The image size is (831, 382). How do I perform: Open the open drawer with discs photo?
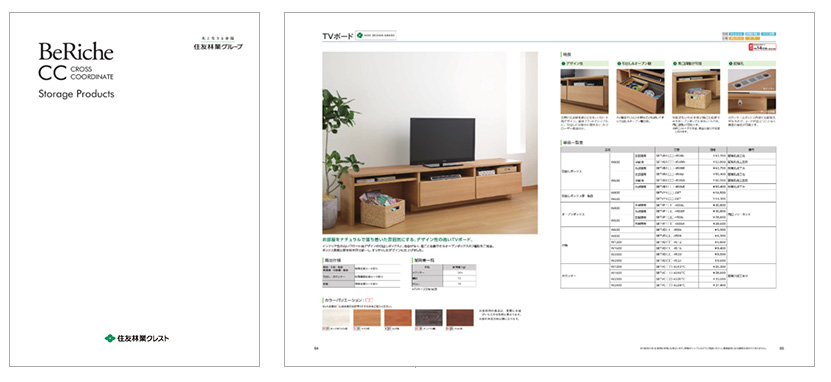[640, 91]
